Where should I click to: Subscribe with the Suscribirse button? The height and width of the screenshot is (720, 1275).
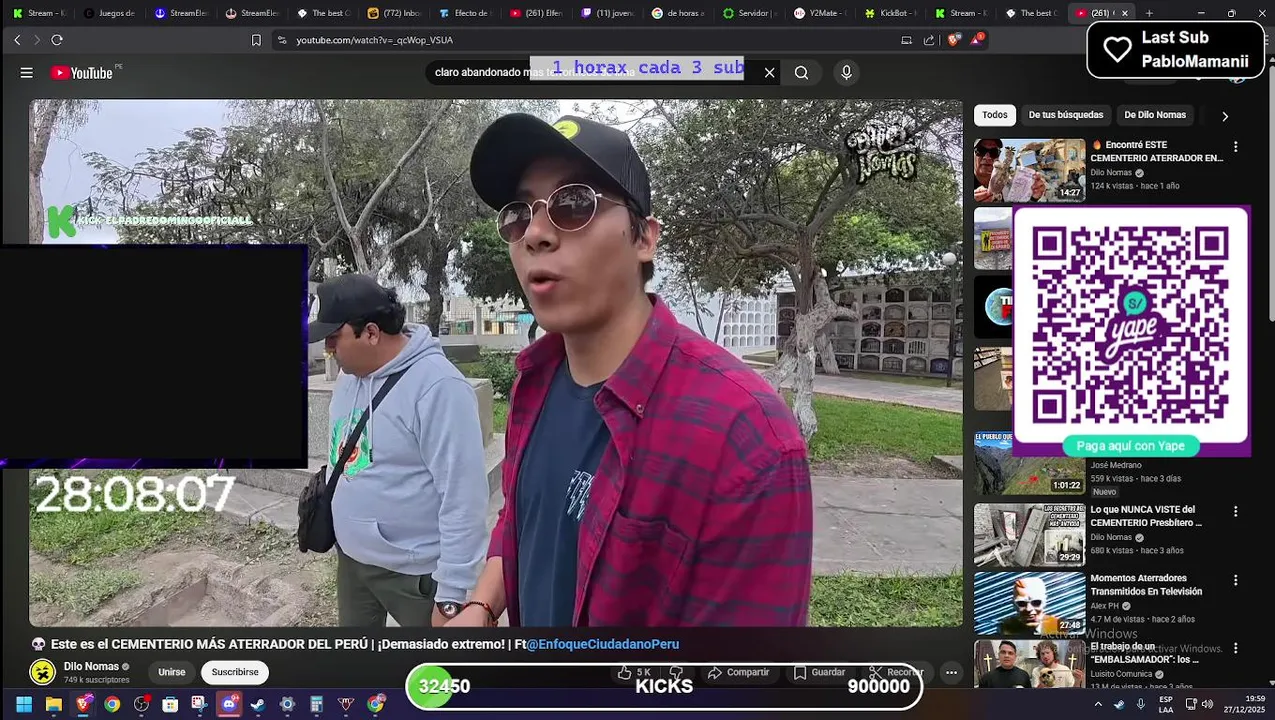(x=235, y=672)
